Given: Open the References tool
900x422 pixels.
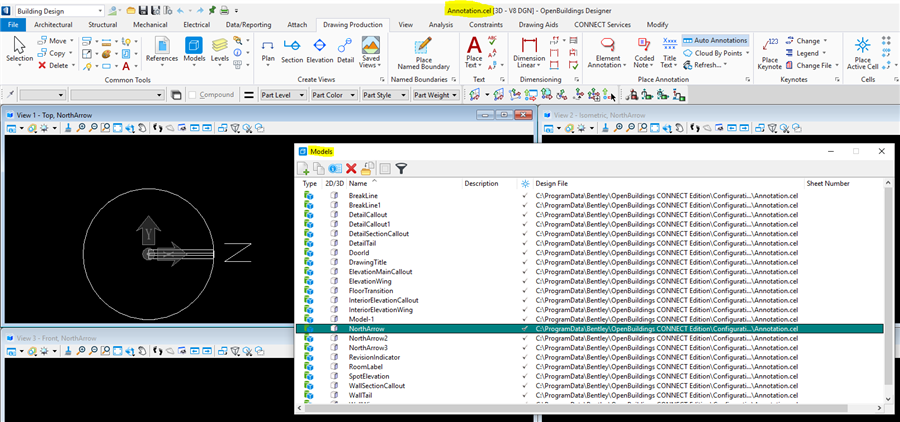Looking at the screenshot, I should click(x=162, y=51).
